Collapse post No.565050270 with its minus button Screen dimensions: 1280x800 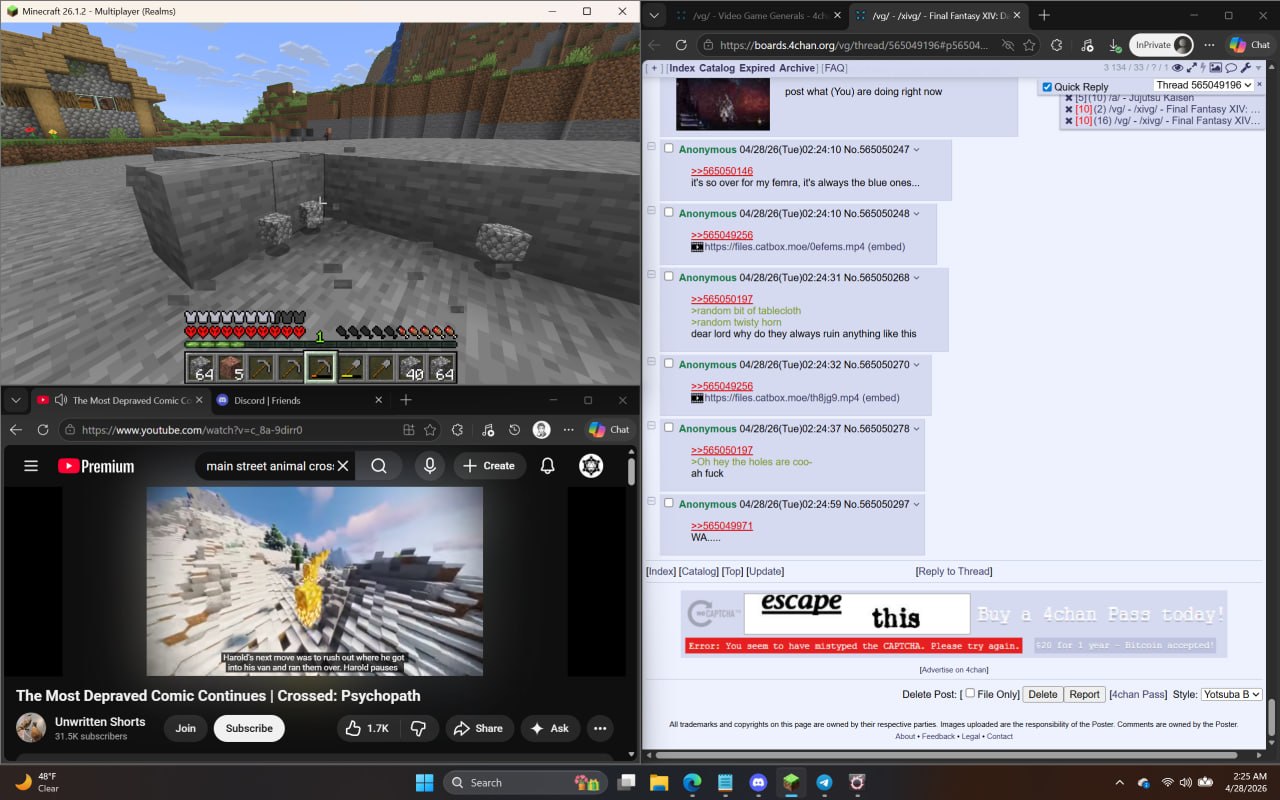coord(651,362)
